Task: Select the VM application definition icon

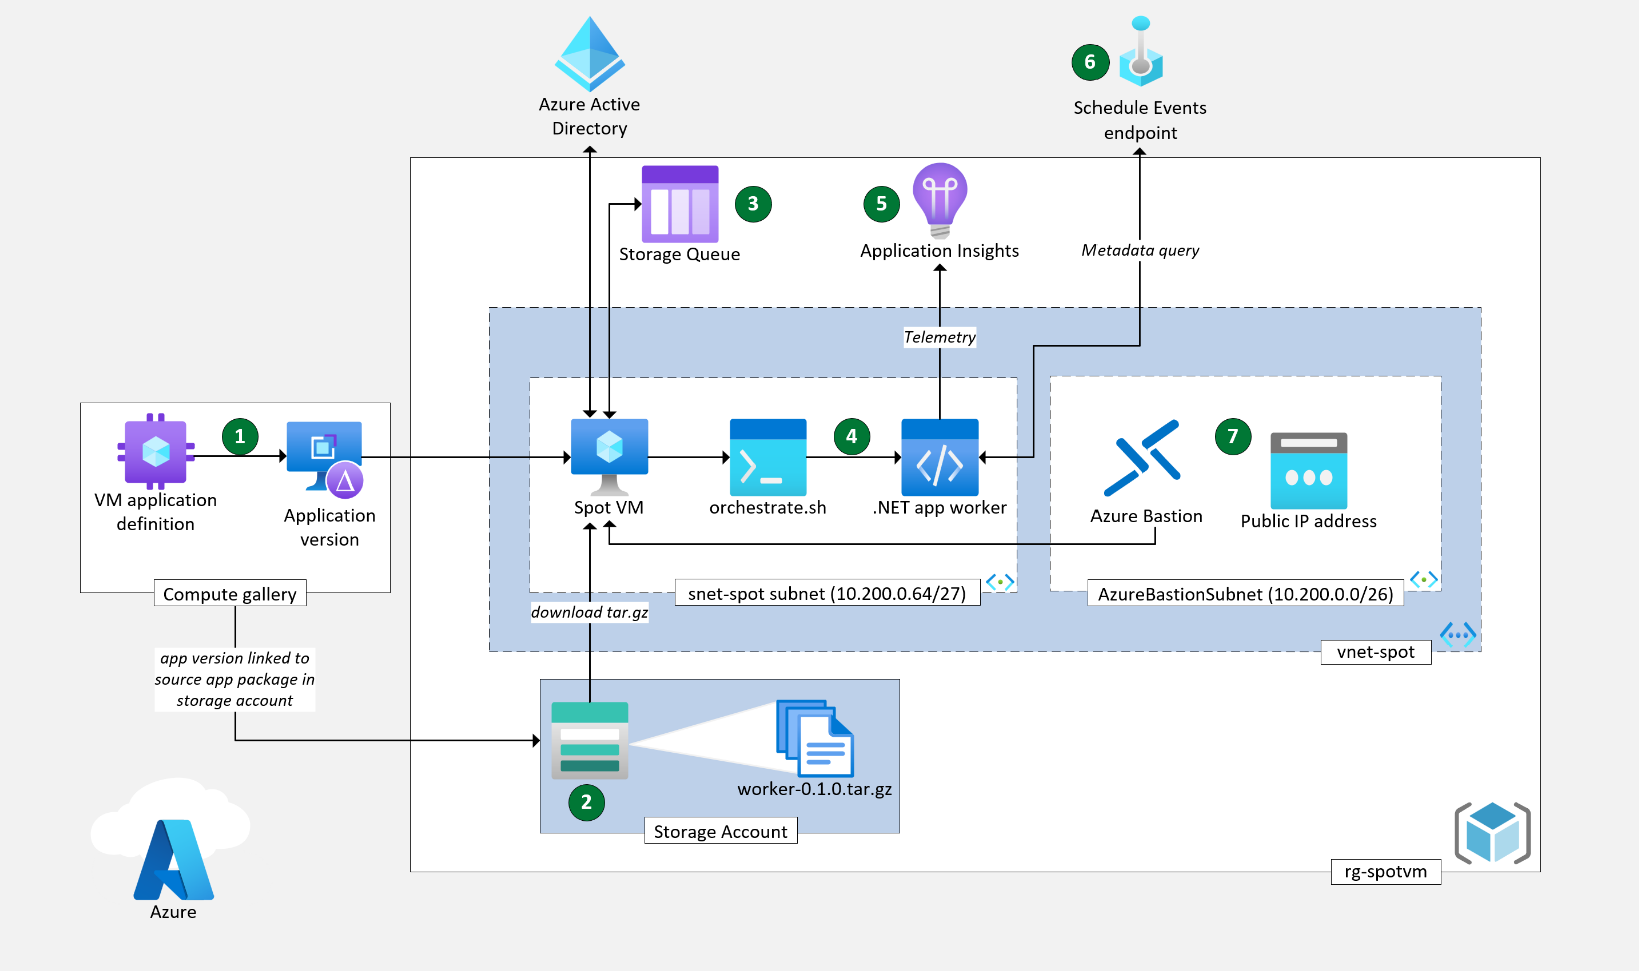Action: [x=156, y=451]
